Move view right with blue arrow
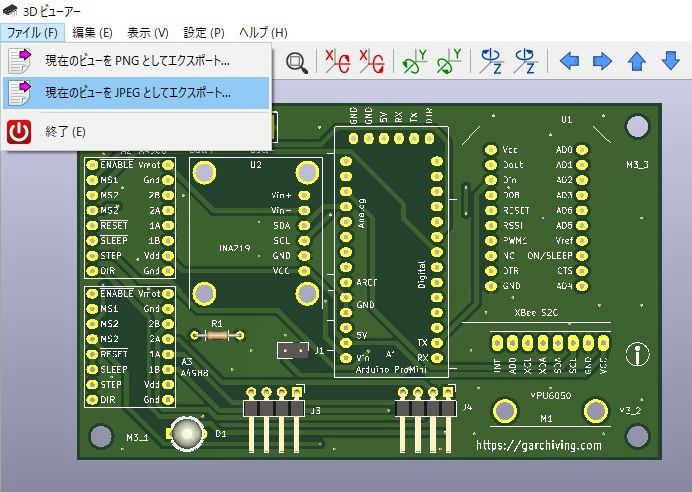Screen dimensions: 692x492 click(602, 61)
